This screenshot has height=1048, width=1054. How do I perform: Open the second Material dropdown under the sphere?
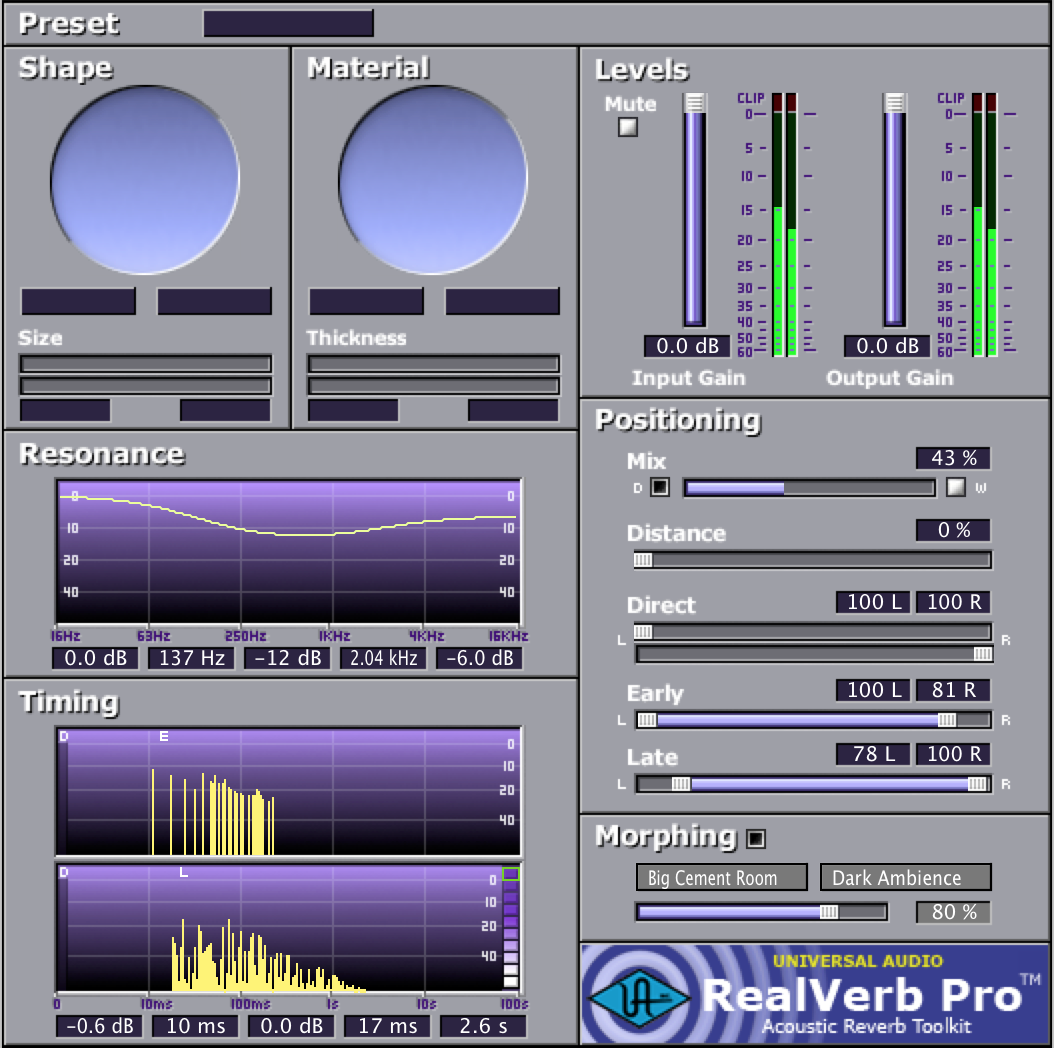coord(502,301)
